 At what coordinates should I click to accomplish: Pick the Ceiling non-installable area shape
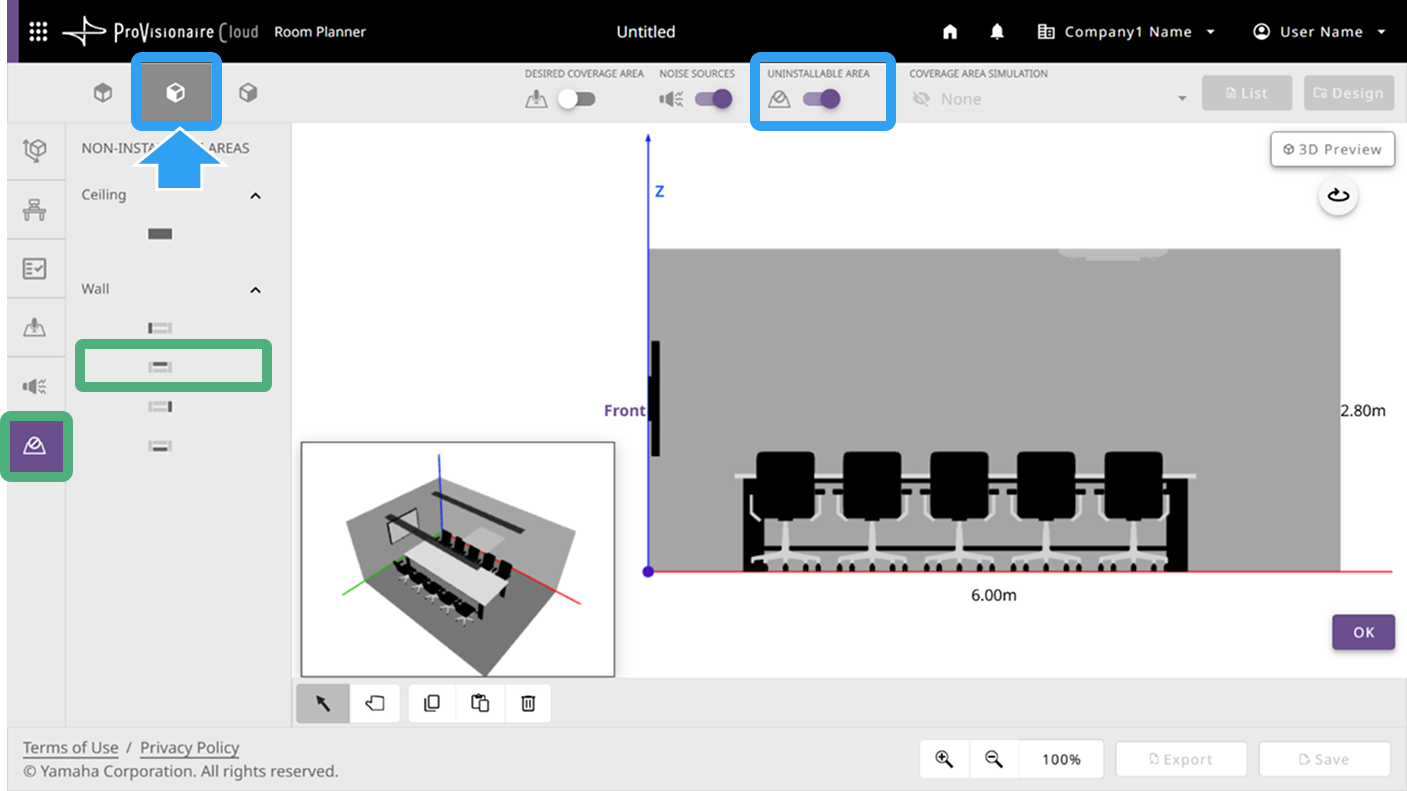tap(160, 234)
